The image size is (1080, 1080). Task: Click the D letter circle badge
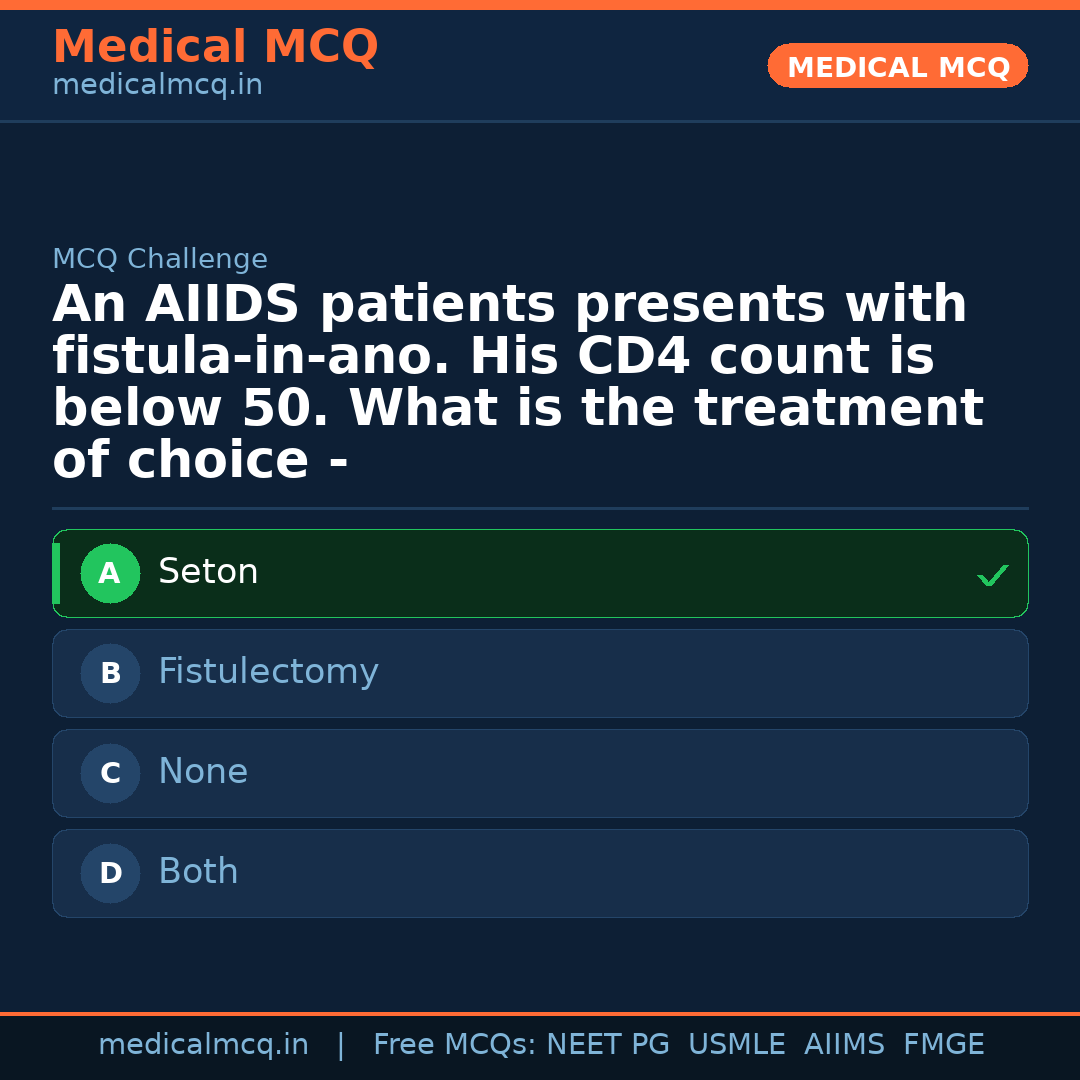click(x=110, y=873)
